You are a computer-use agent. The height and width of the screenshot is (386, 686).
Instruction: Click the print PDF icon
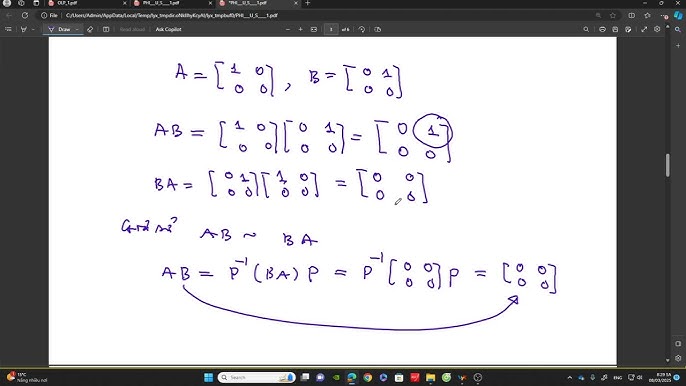coord(602,29)
